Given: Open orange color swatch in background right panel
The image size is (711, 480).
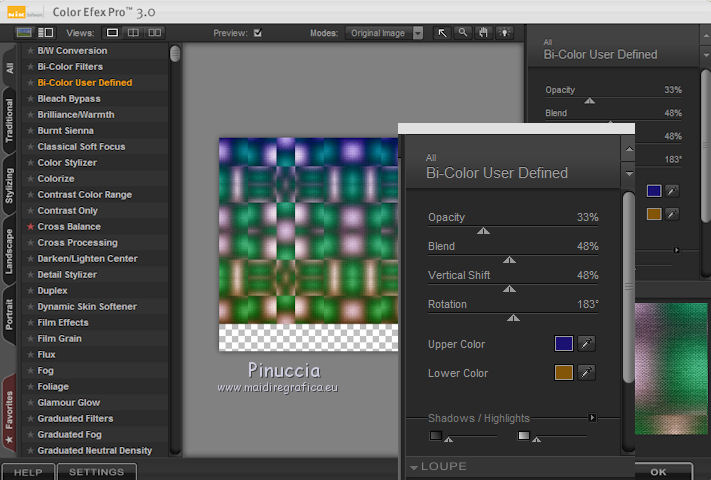Looking at the screenshot, I should pyautogui.click(x=654, y=214).
